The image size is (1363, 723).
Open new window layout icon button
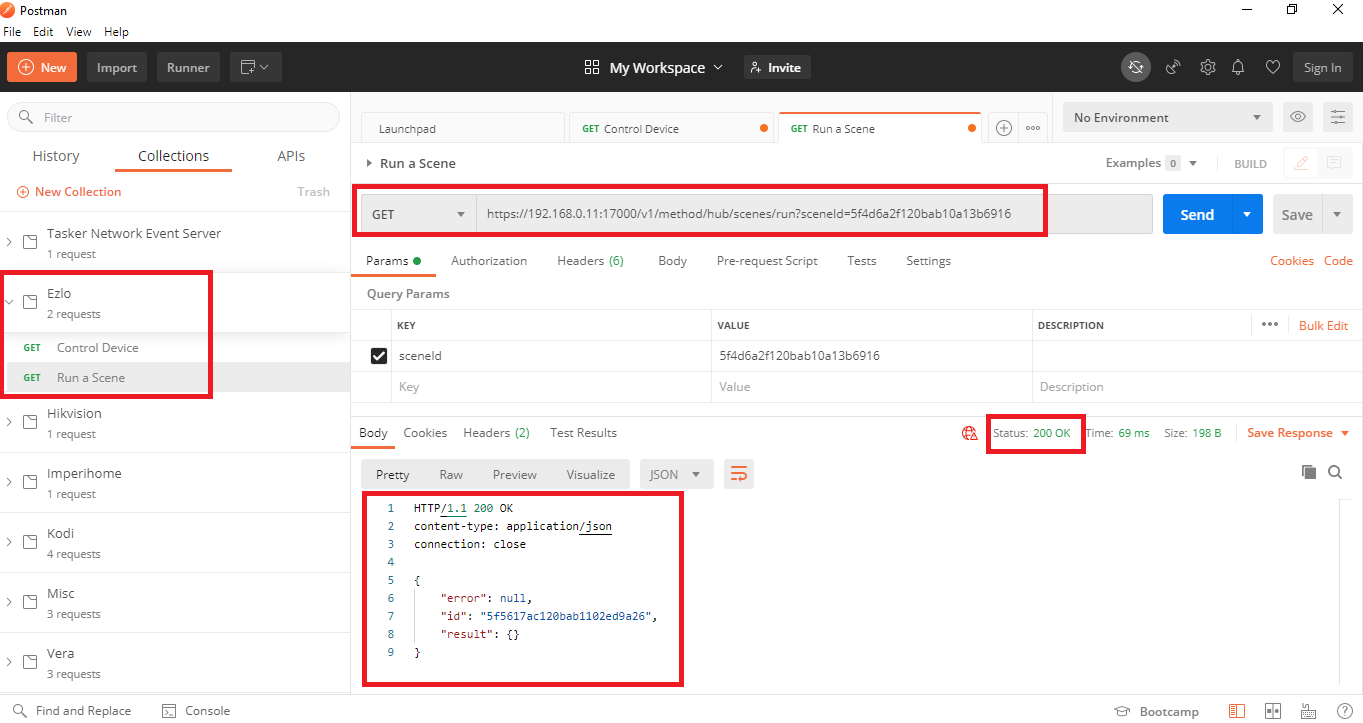pyautogui.click(x=256, y=67)
